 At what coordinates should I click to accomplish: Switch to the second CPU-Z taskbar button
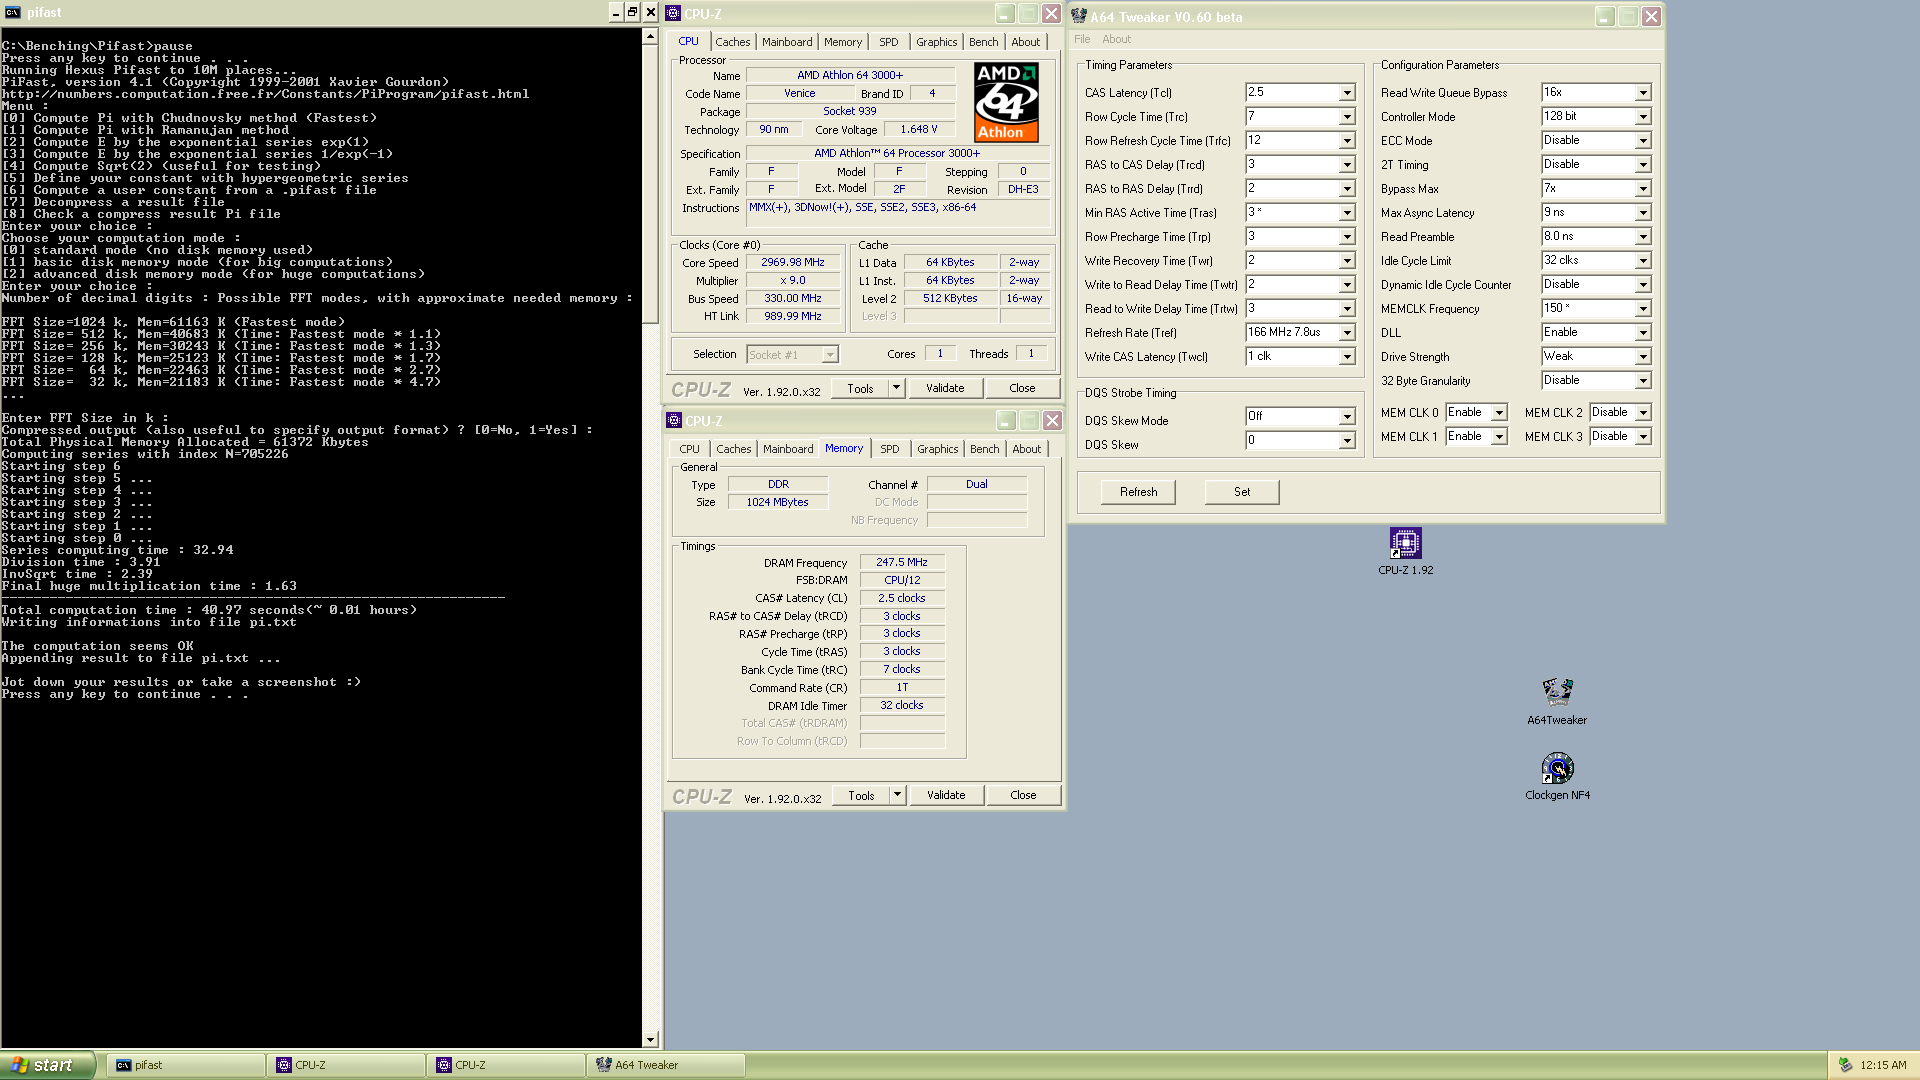506,1065
